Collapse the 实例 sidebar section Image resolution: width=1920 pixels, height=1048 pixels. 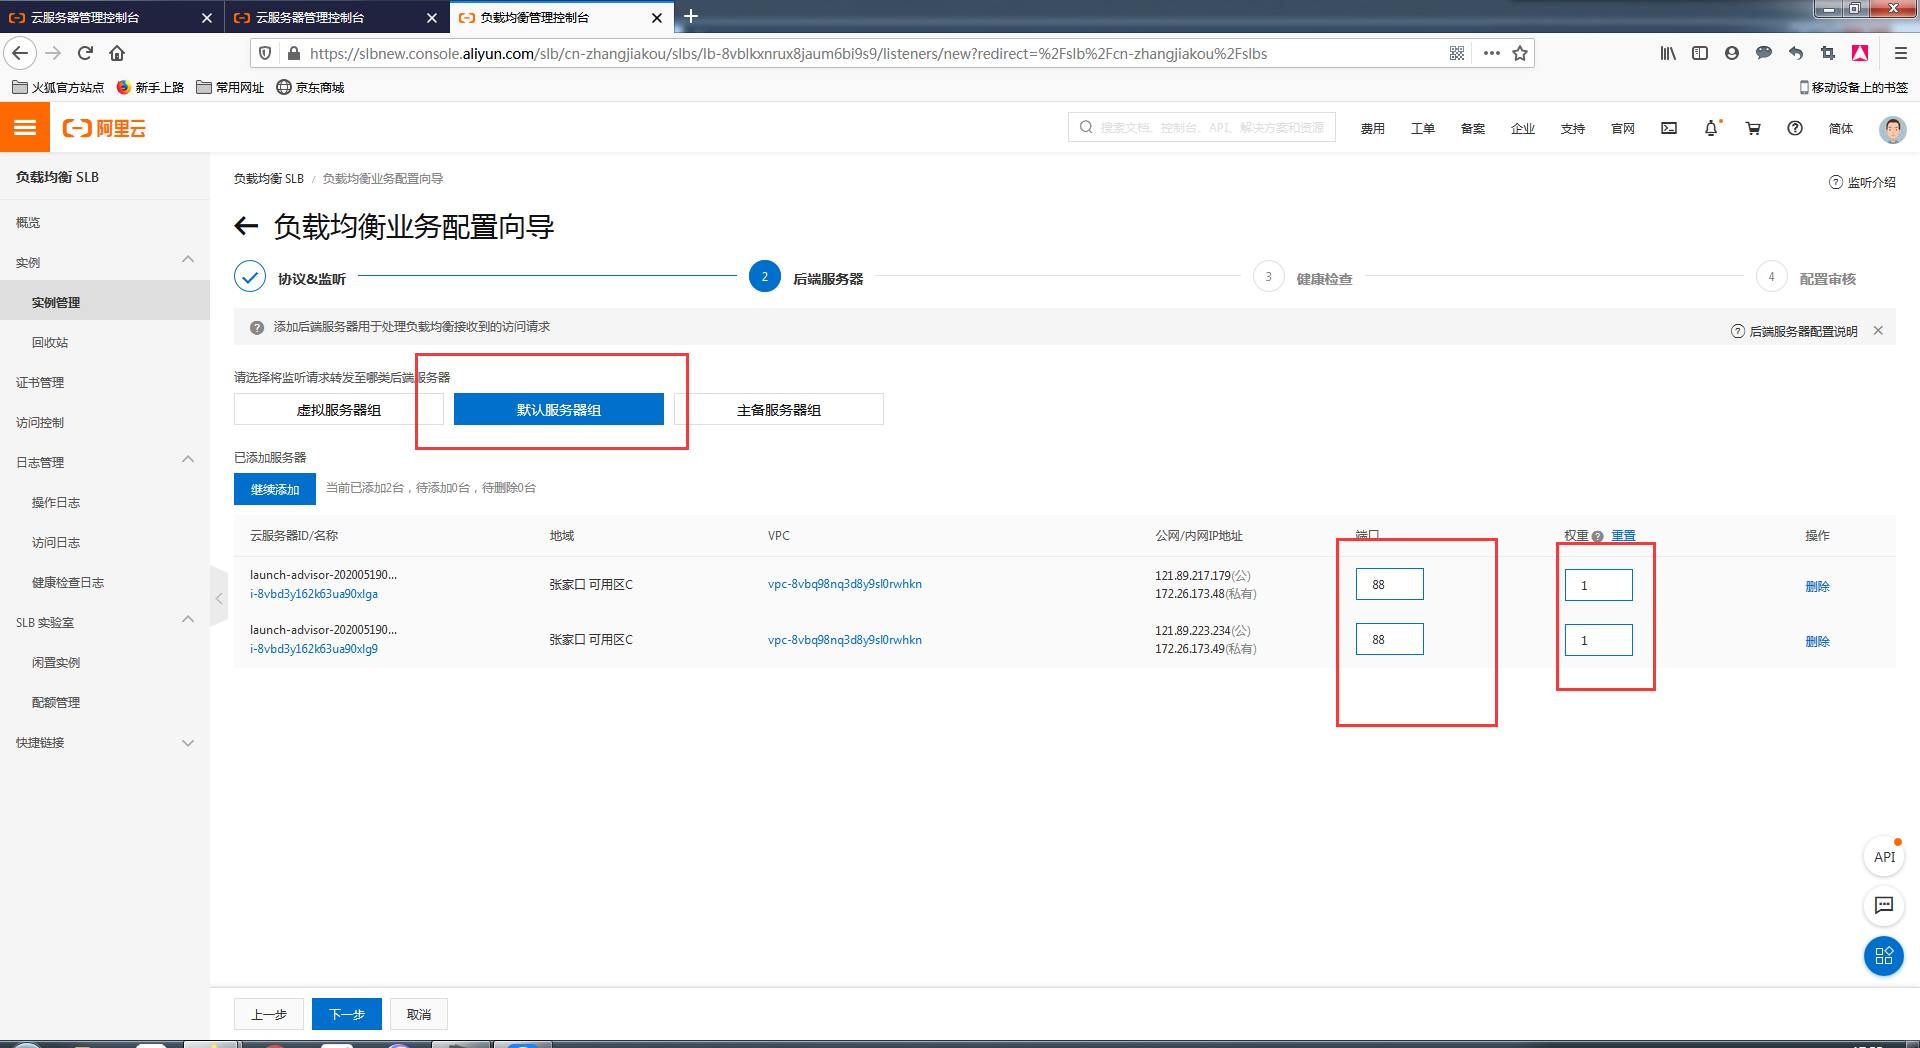point(188,261)
